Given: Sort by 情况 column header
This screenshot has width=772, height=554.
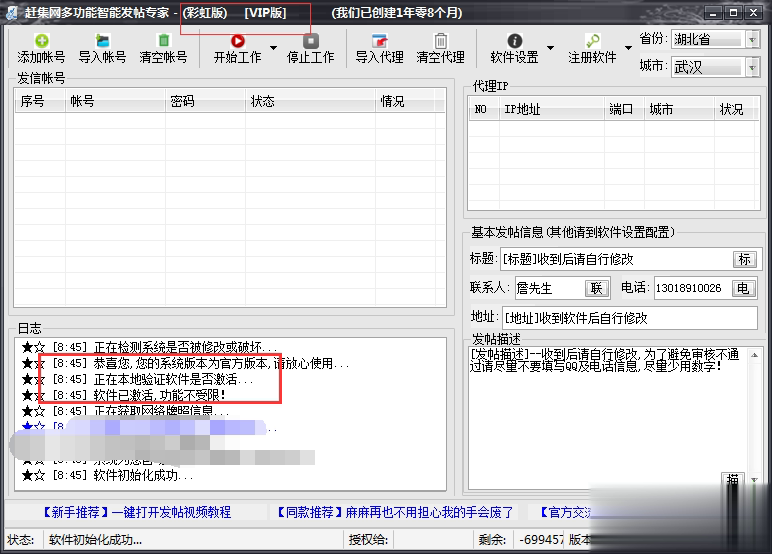Looking at the screenshot, I should [x=405, y=101].
